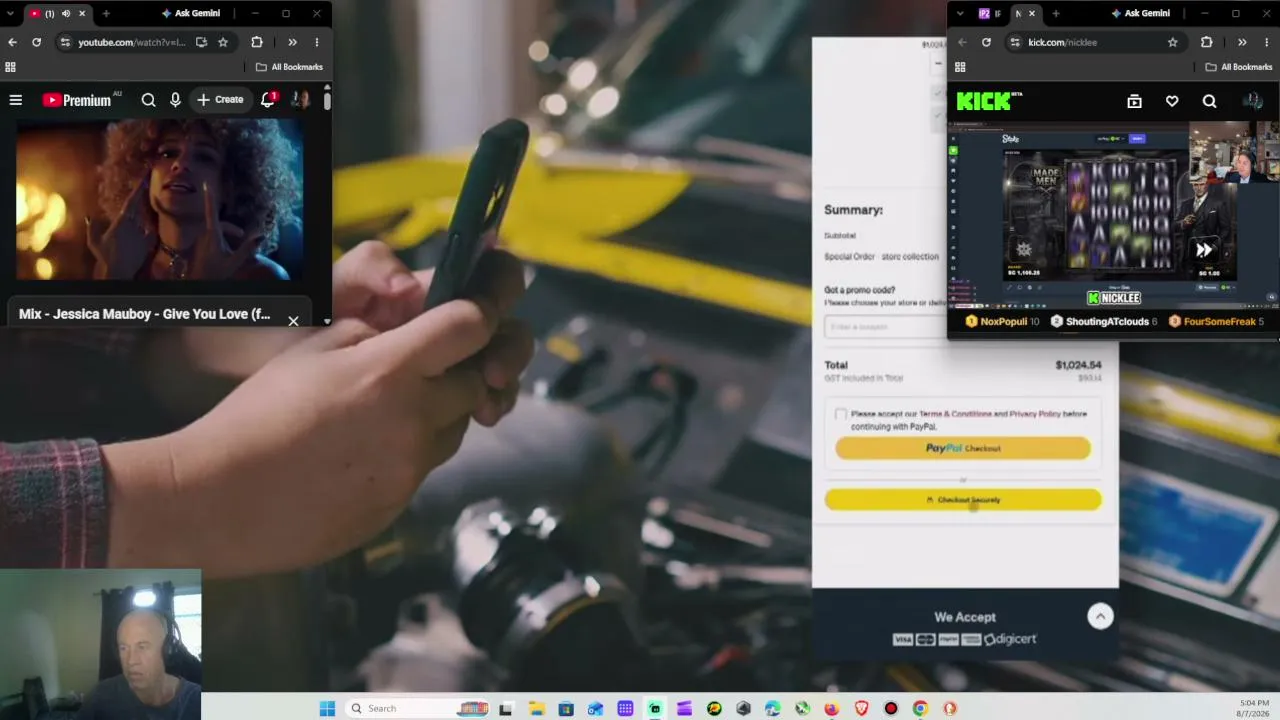Install app icon in the YouTube address bar
This screenshot has height=720, width=1280.
coord(201,42)
